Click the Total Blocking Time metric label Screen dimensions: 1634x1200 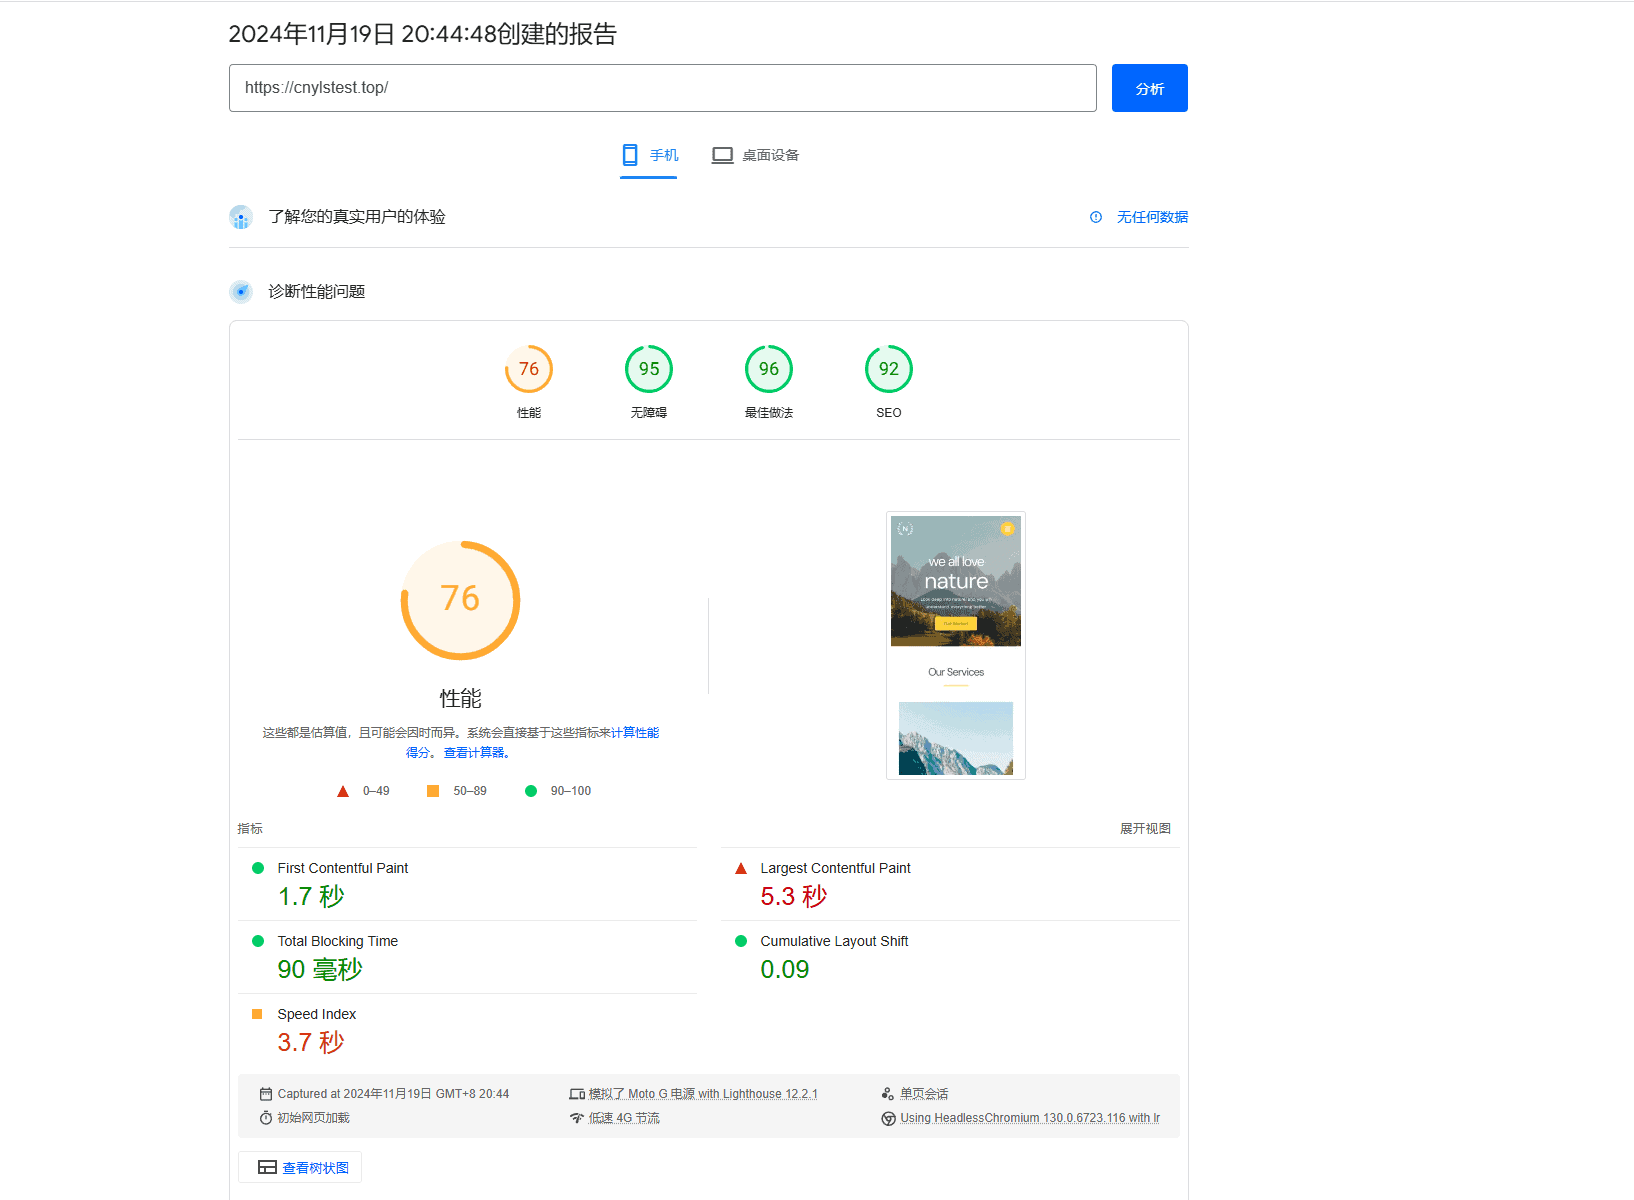[x=338, y=941]
